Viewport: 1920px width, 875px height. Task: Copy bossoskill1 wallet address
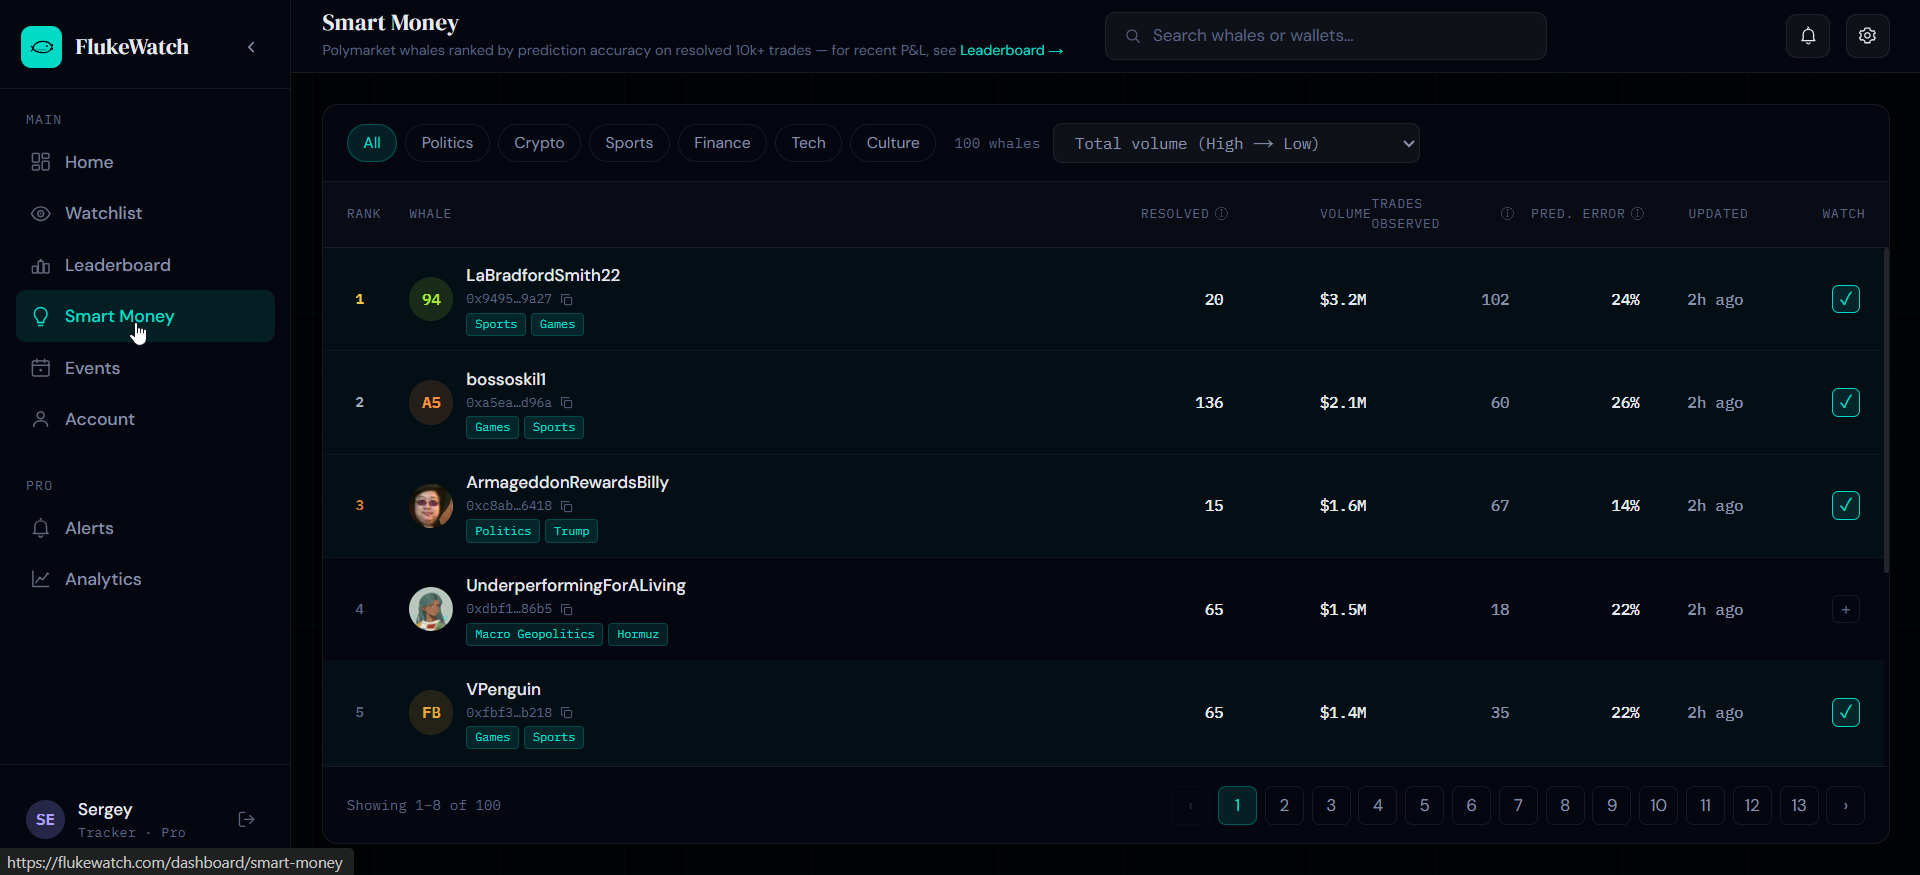(567, 403)
